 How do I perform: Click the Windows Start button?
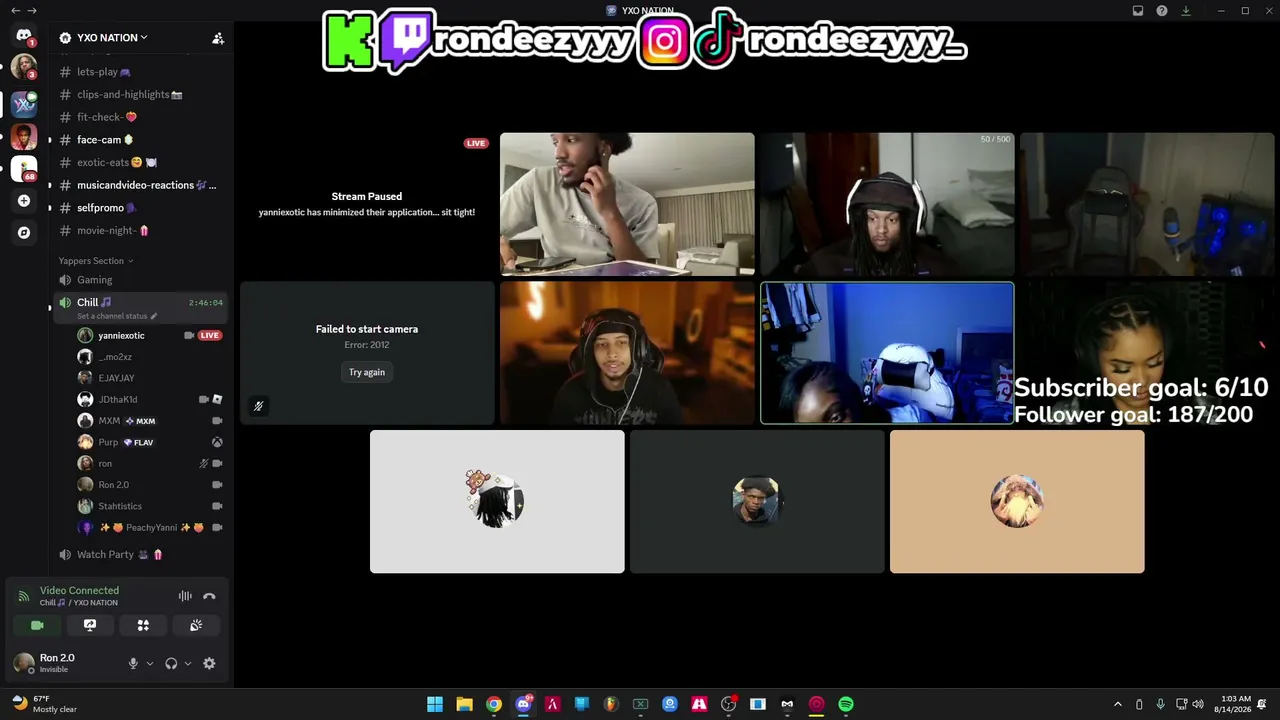[x=435, y=704]
